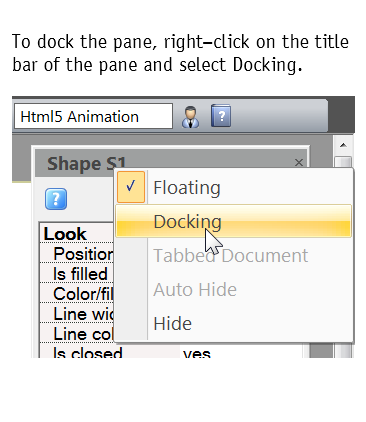Select the checked Floating menu option

coord(233,187)
